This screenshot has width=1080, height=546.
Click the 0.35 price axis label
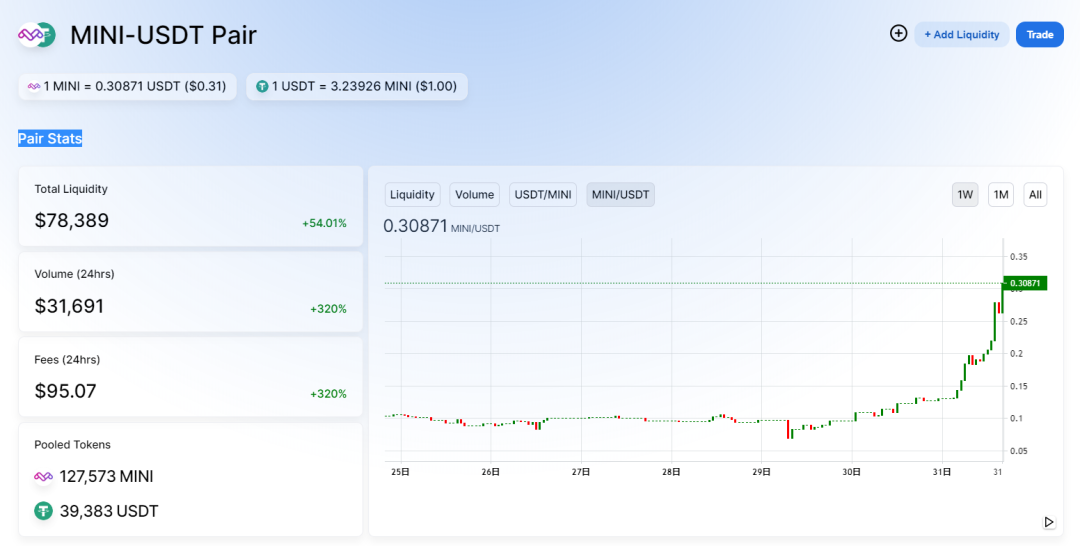click(1019, 257)
